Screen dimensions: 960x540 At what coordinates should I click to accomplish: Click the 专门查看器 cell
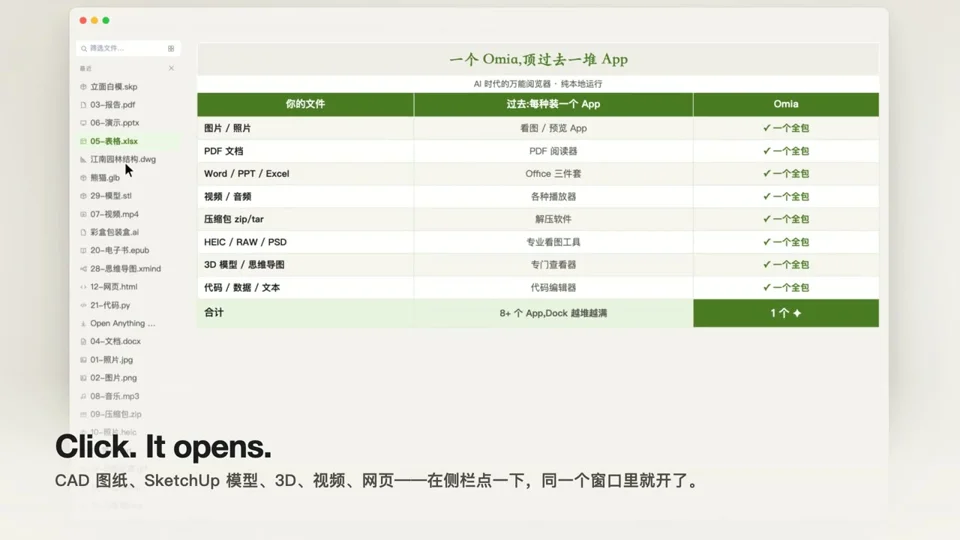553,264
